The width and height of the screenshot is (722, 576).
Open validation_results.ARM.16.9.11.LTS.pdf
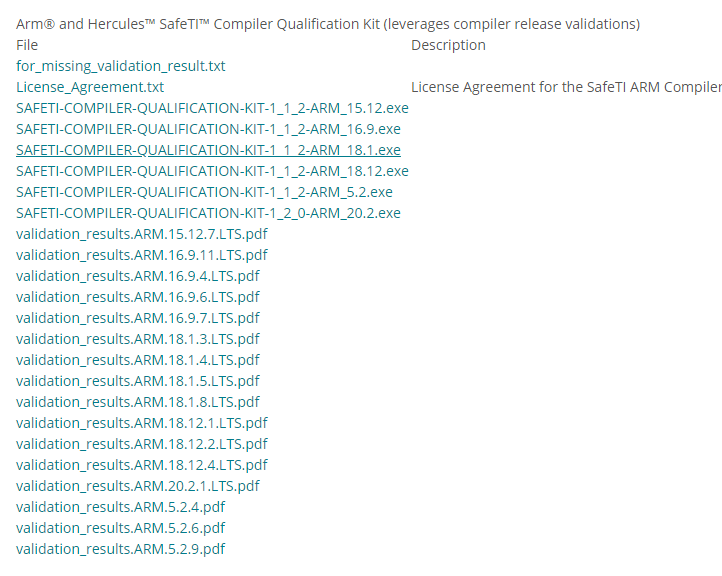[x=142, y=255]
